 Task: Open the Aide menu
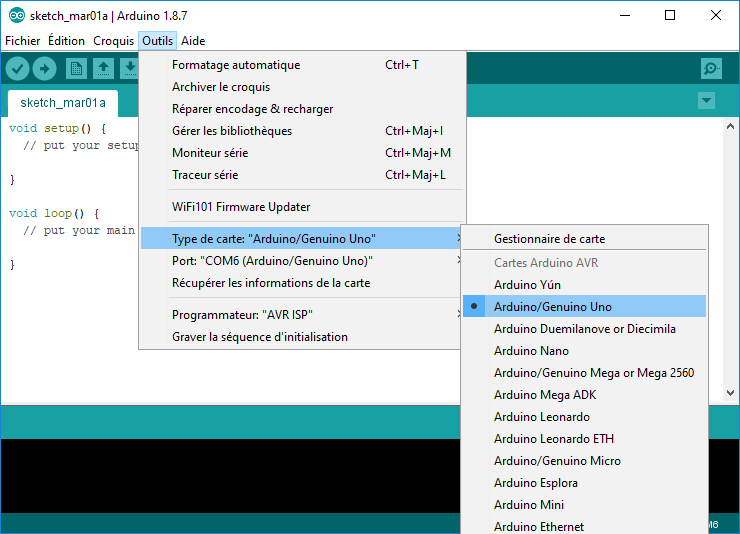[x=193, y=41]
